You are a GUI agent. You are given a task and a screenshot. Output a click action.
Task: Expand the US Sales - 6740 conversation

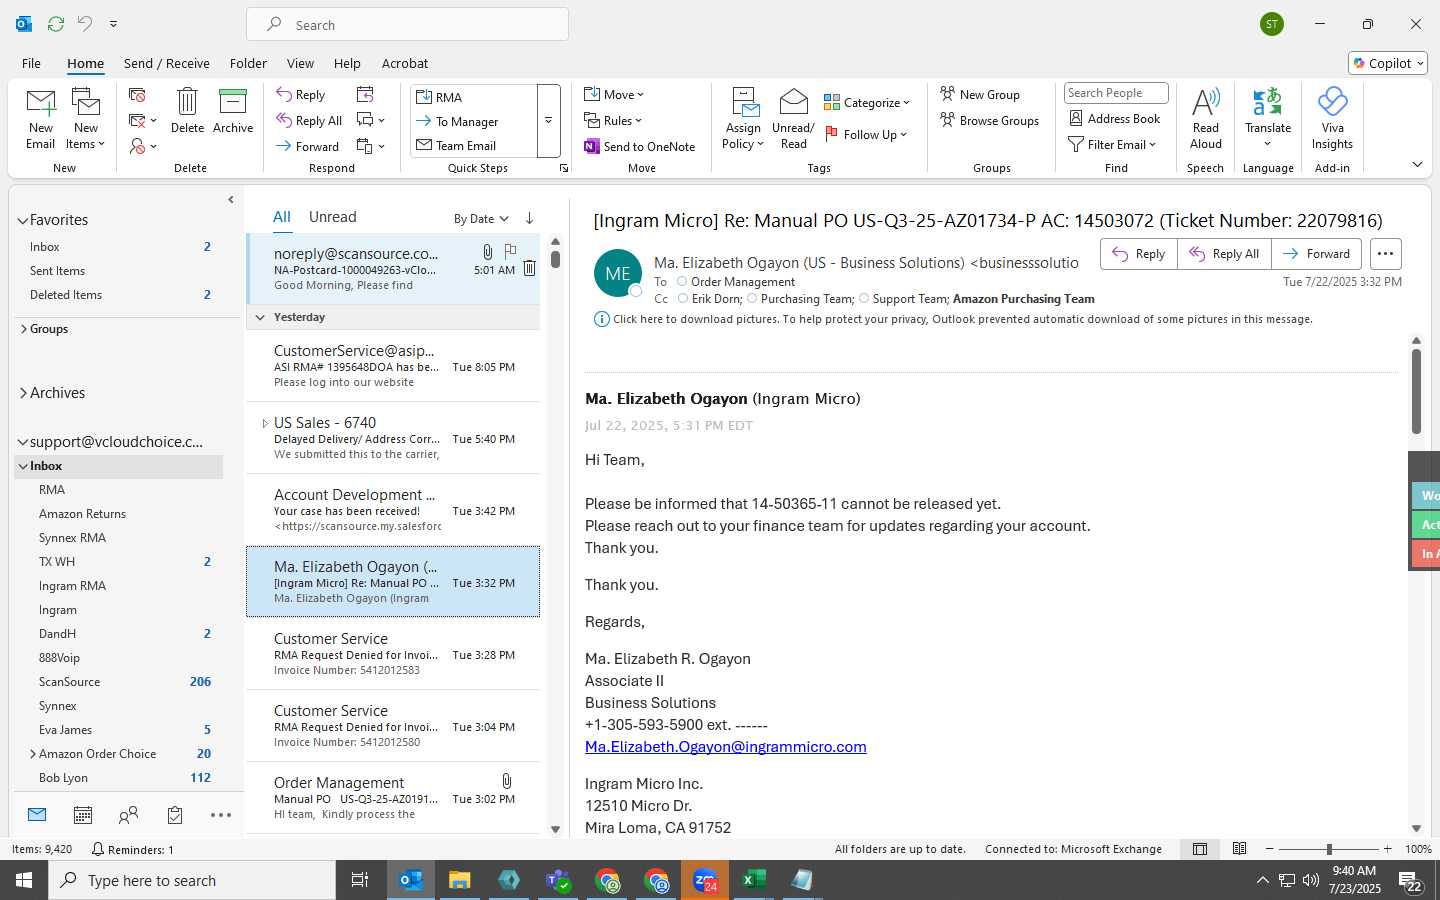pyautogui.click(x=265, y=423)
